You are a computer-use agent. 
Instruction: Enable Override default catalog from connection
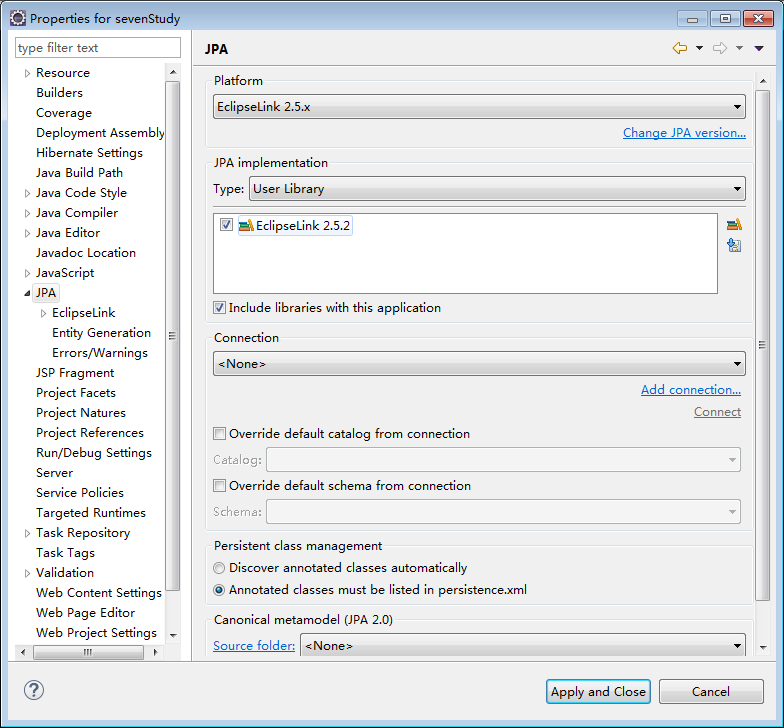click(219, 434)
